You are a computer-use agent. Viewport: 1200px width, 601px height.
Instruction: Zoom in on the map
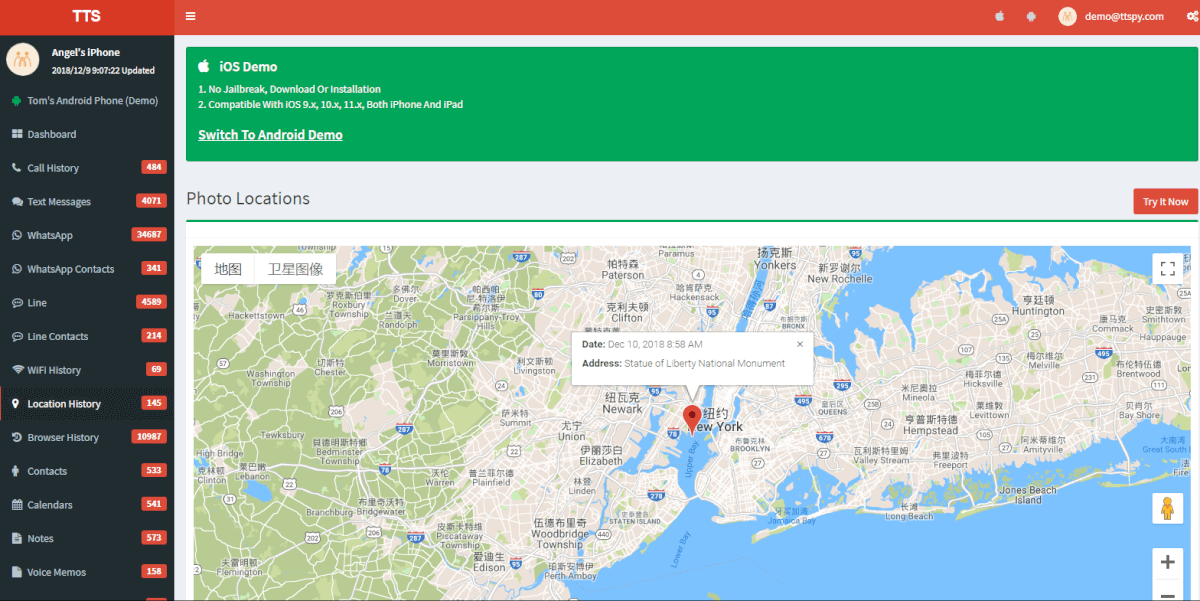coord(1167,563)
